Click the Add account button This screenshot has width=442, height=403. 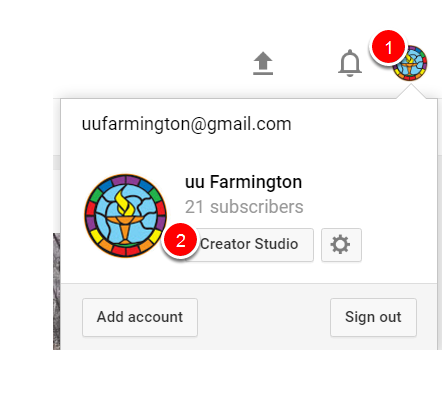(140, 317)
